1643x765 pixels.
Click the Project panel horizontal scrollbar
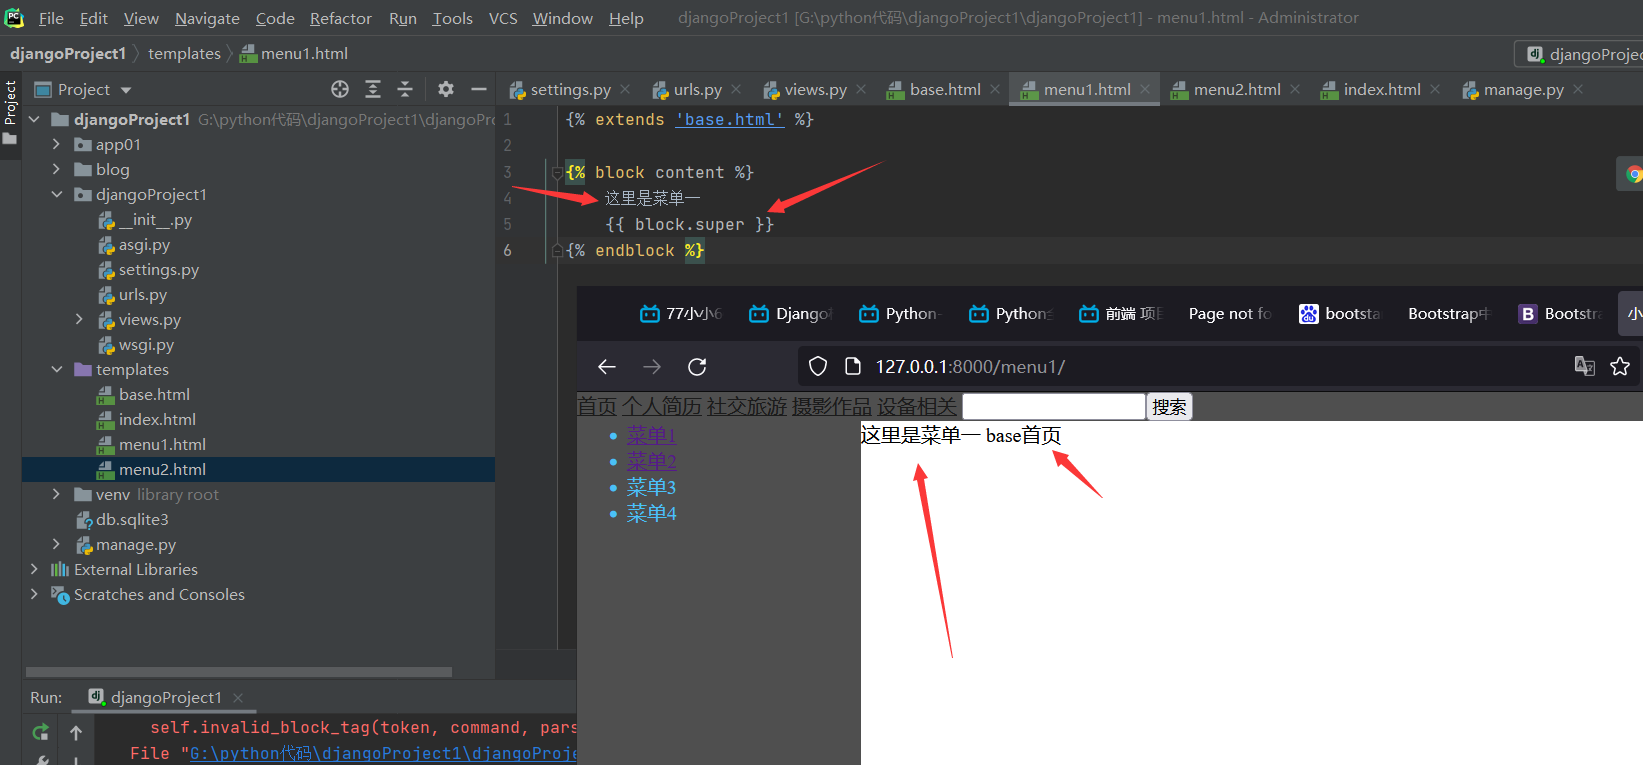tap(239, 672)
